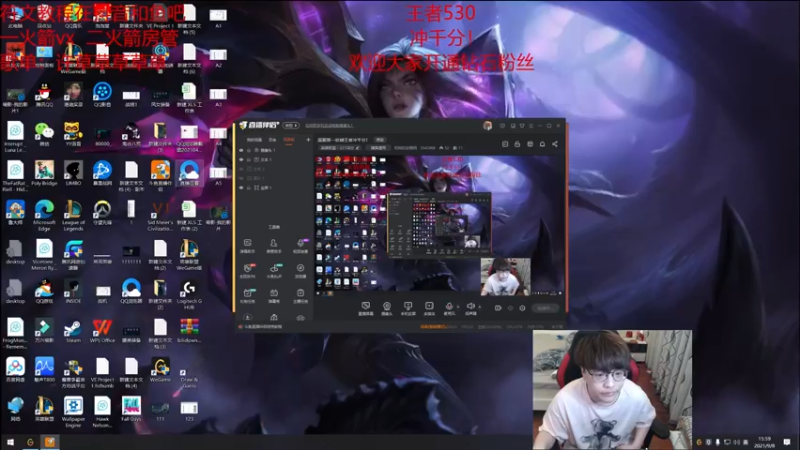Click bell notification icon in streaming app

click(x=542, y=144)
